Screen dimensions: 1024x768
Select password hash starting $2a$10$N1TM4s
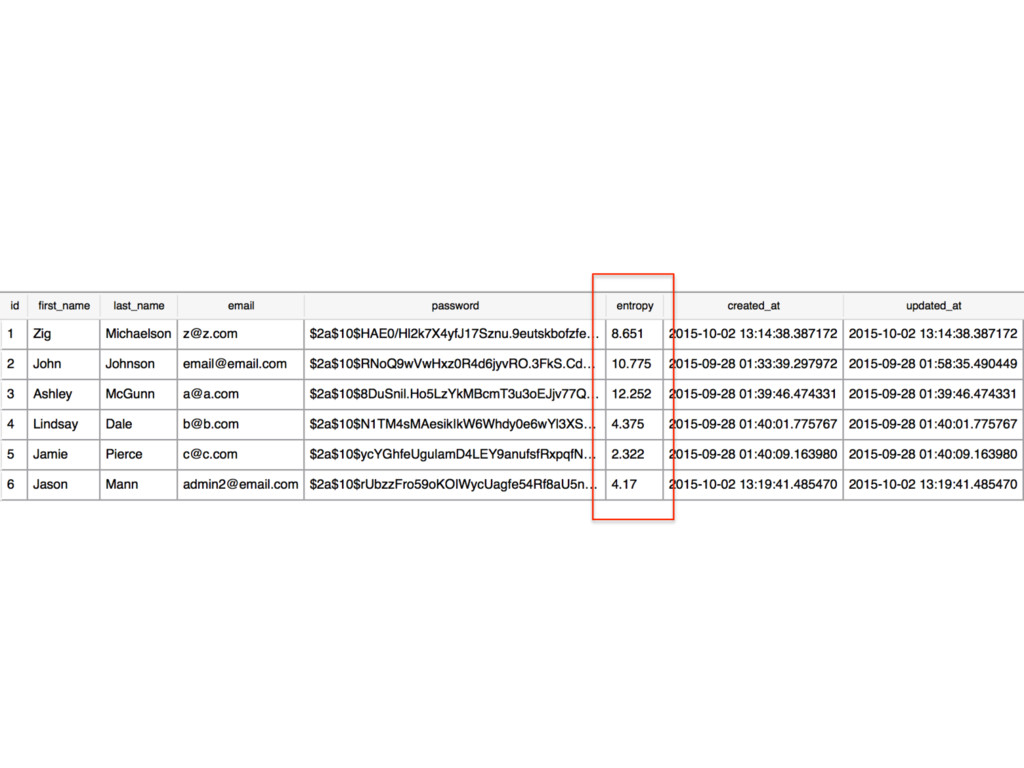(x=455, y=424)
